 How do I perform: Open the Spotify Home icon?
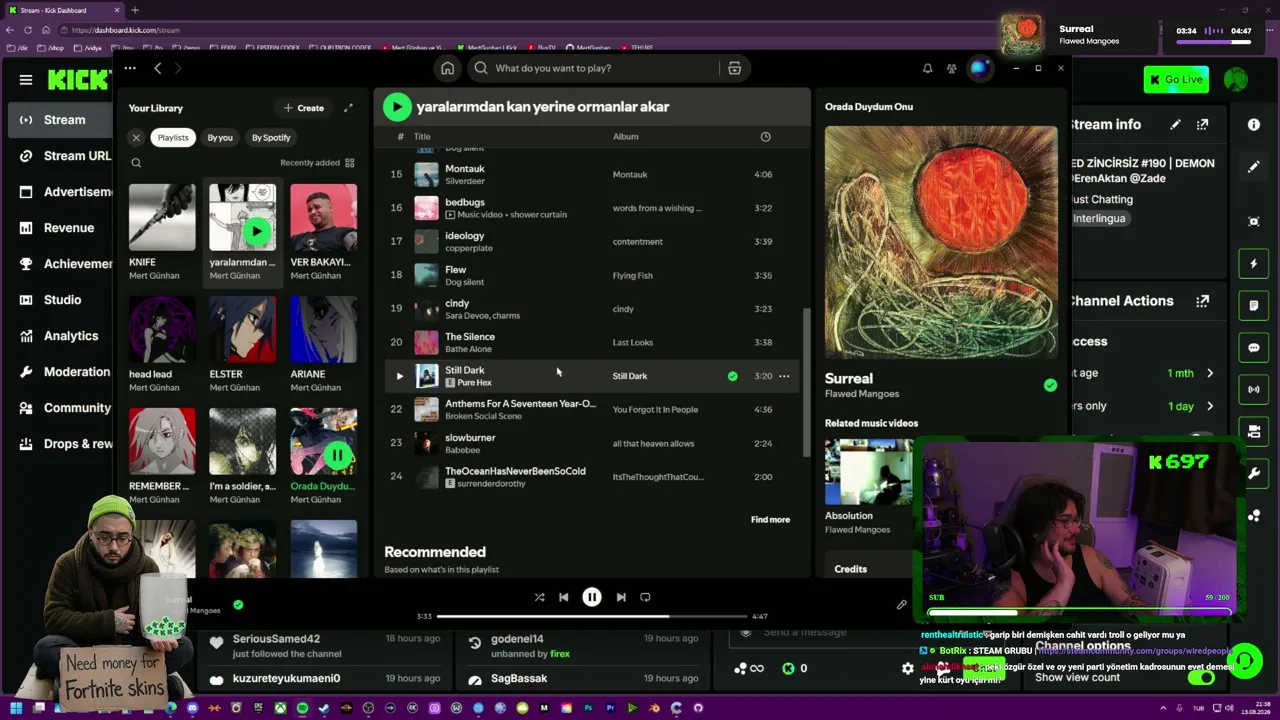point(447,68)
